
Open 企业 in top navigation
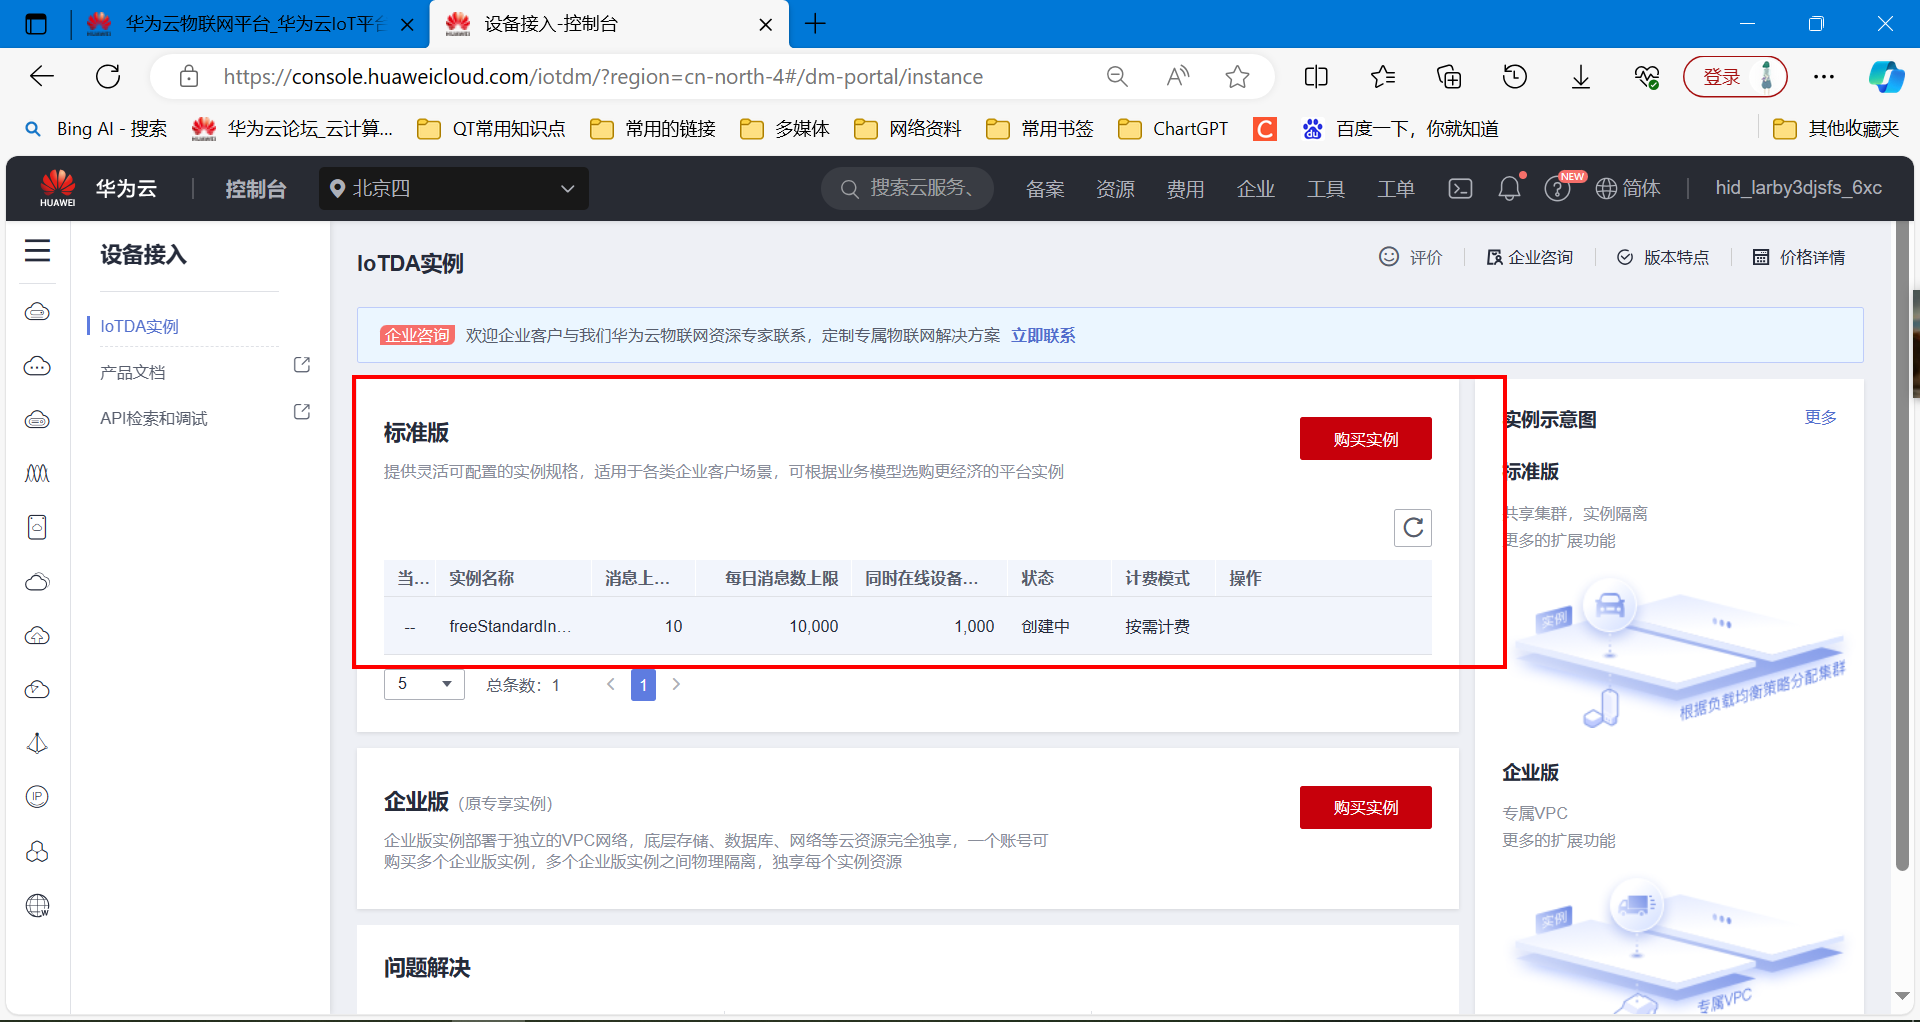[1255, 189]
